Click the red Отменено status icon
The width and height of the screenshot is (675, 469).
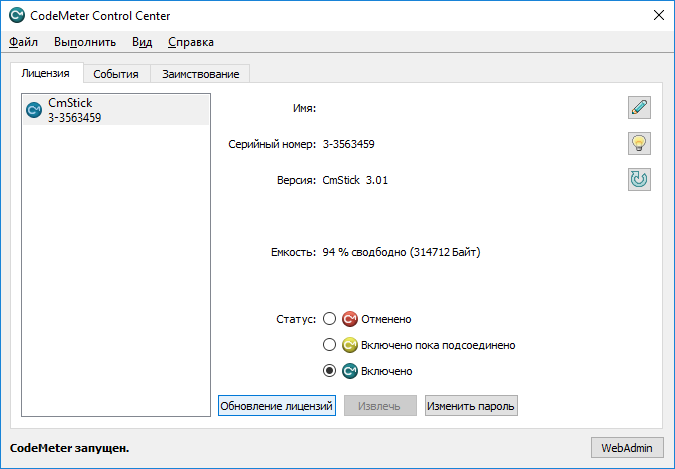tap(350, 319)
